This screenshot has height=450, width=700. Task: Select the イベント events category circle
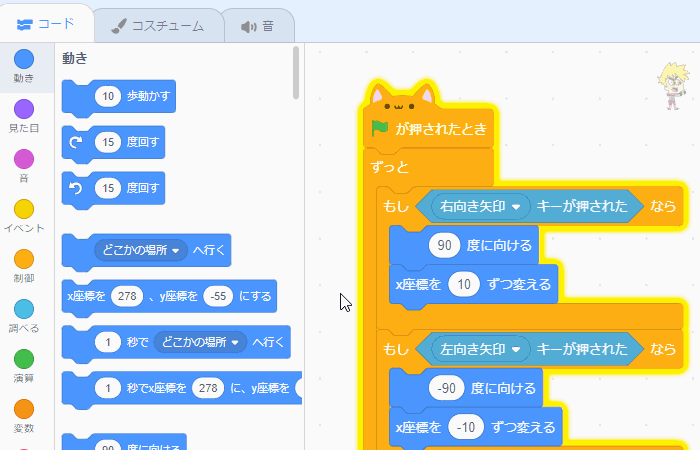(24, 209)
